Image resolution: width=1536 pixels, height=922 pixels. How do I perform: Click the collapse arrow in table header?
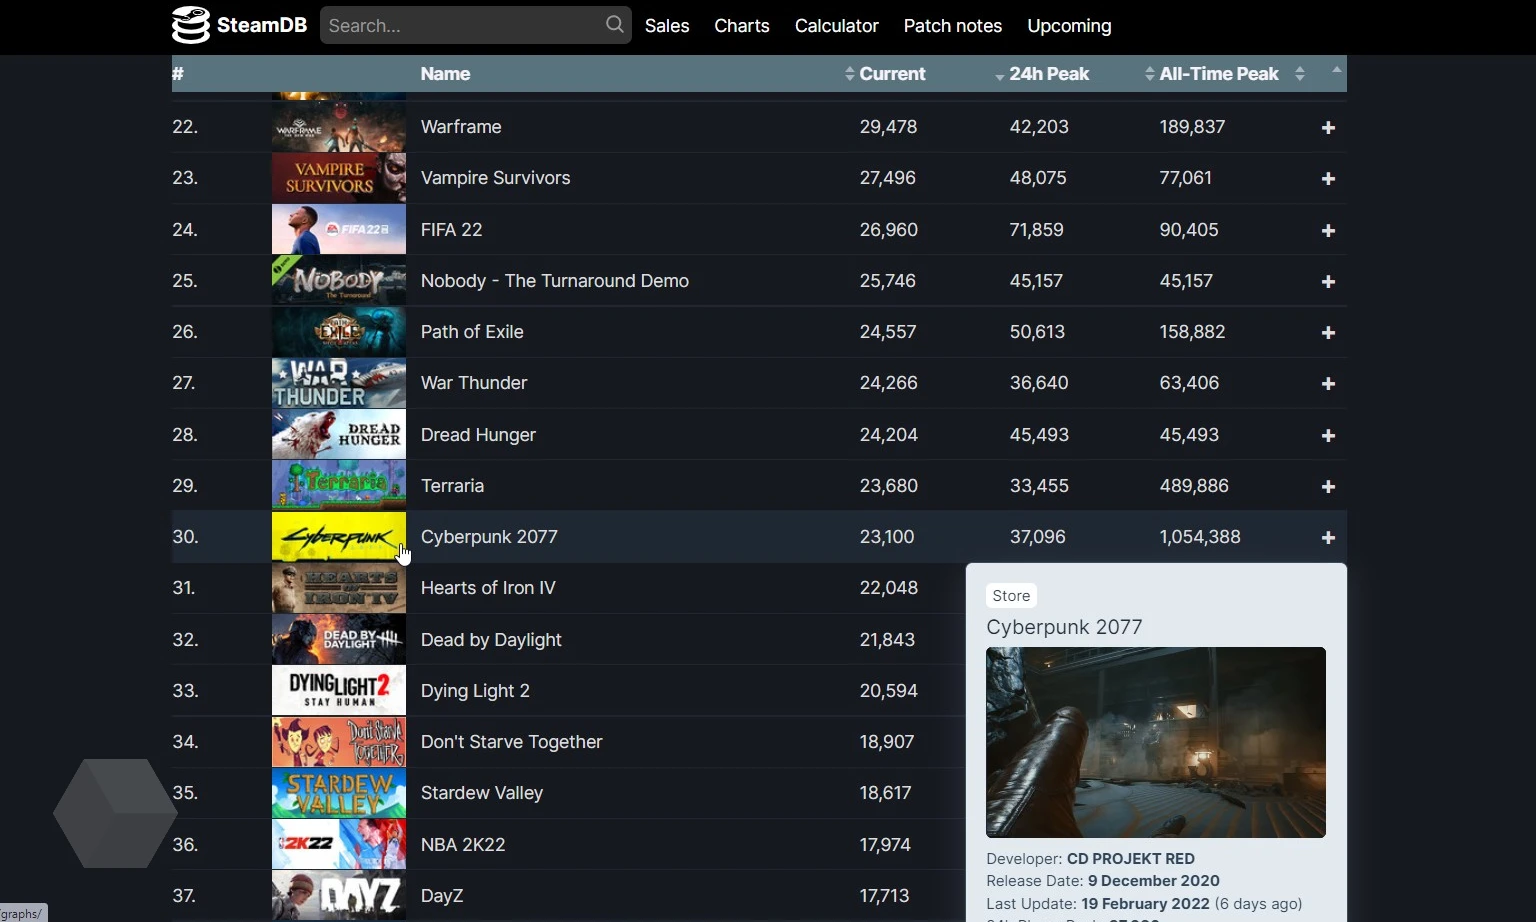tap(1337, 69)
